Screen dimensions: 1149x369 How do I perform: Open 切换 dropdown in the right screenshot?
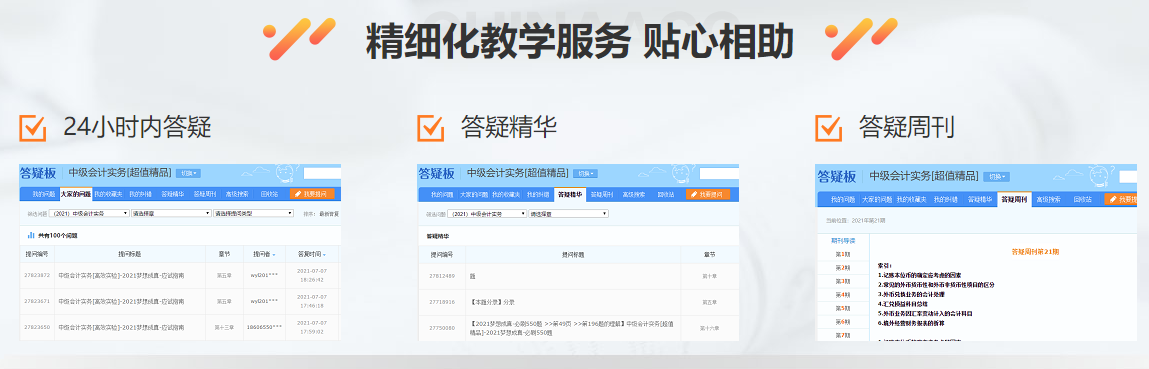[x=997, y=176]
